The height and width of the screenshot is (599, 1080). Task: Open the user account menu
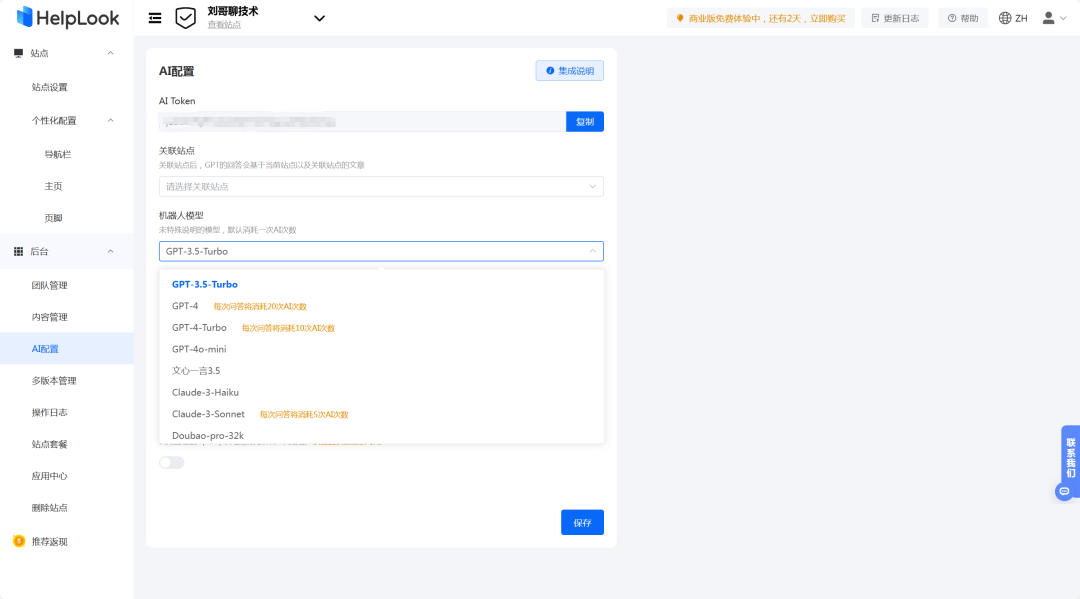[1055, 19]
